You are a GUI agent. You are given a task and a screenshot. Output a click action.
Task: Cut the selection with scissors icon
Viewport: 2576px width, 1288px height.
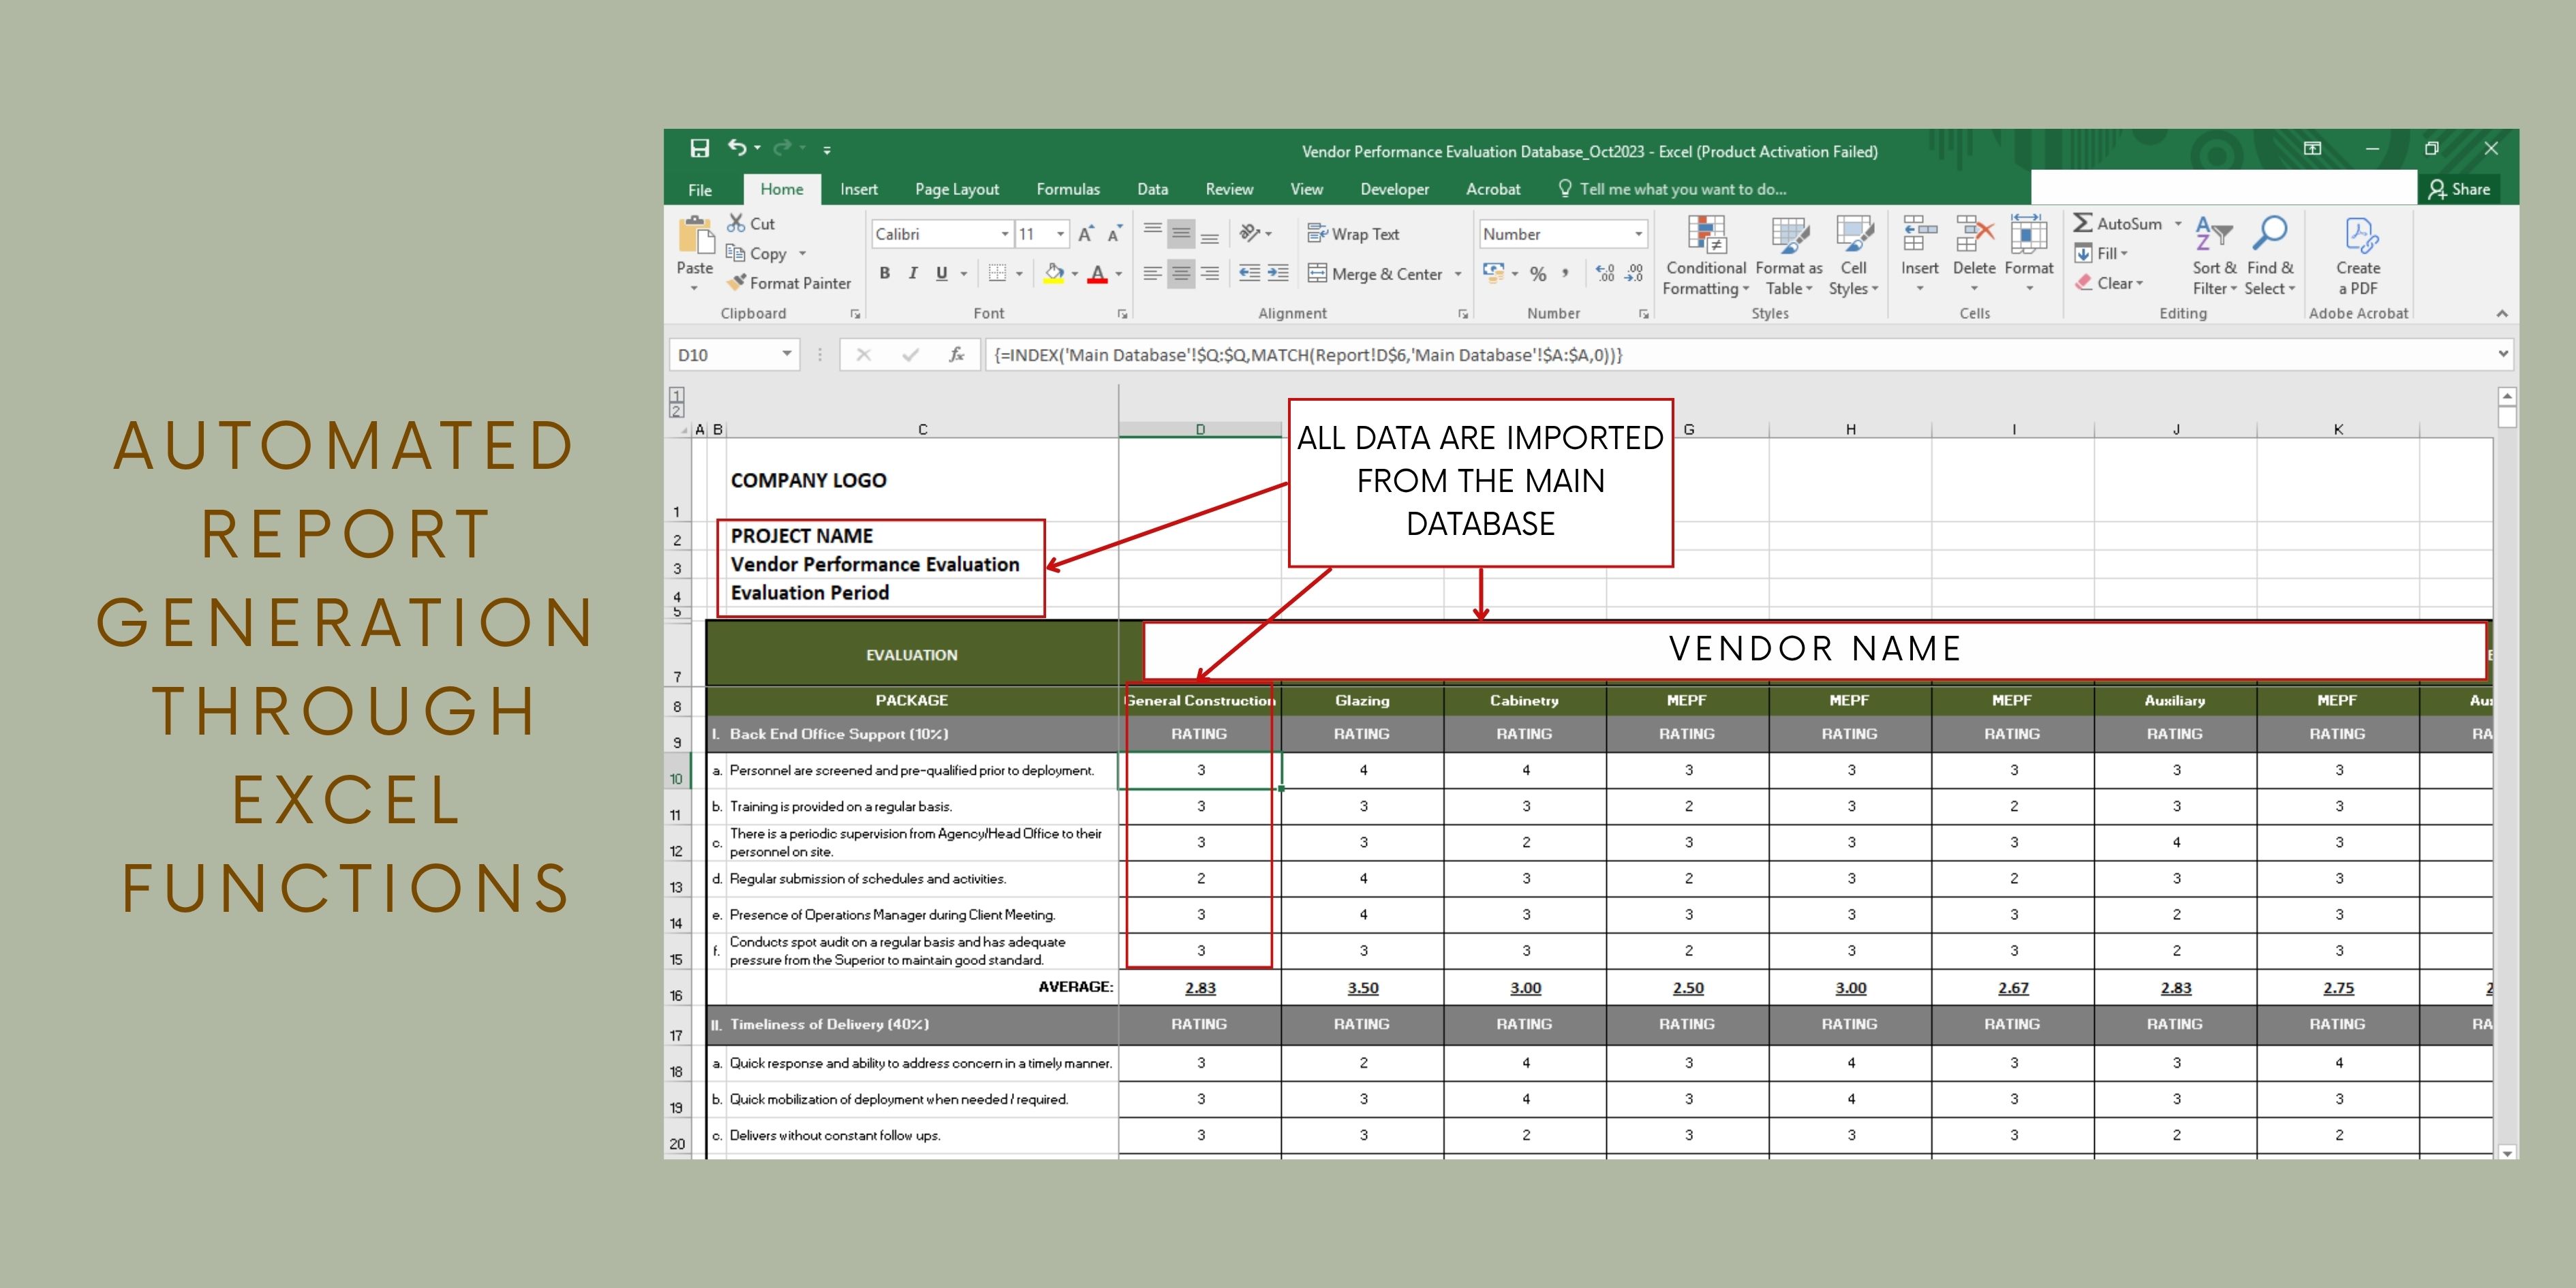click(x=751, y=223)
